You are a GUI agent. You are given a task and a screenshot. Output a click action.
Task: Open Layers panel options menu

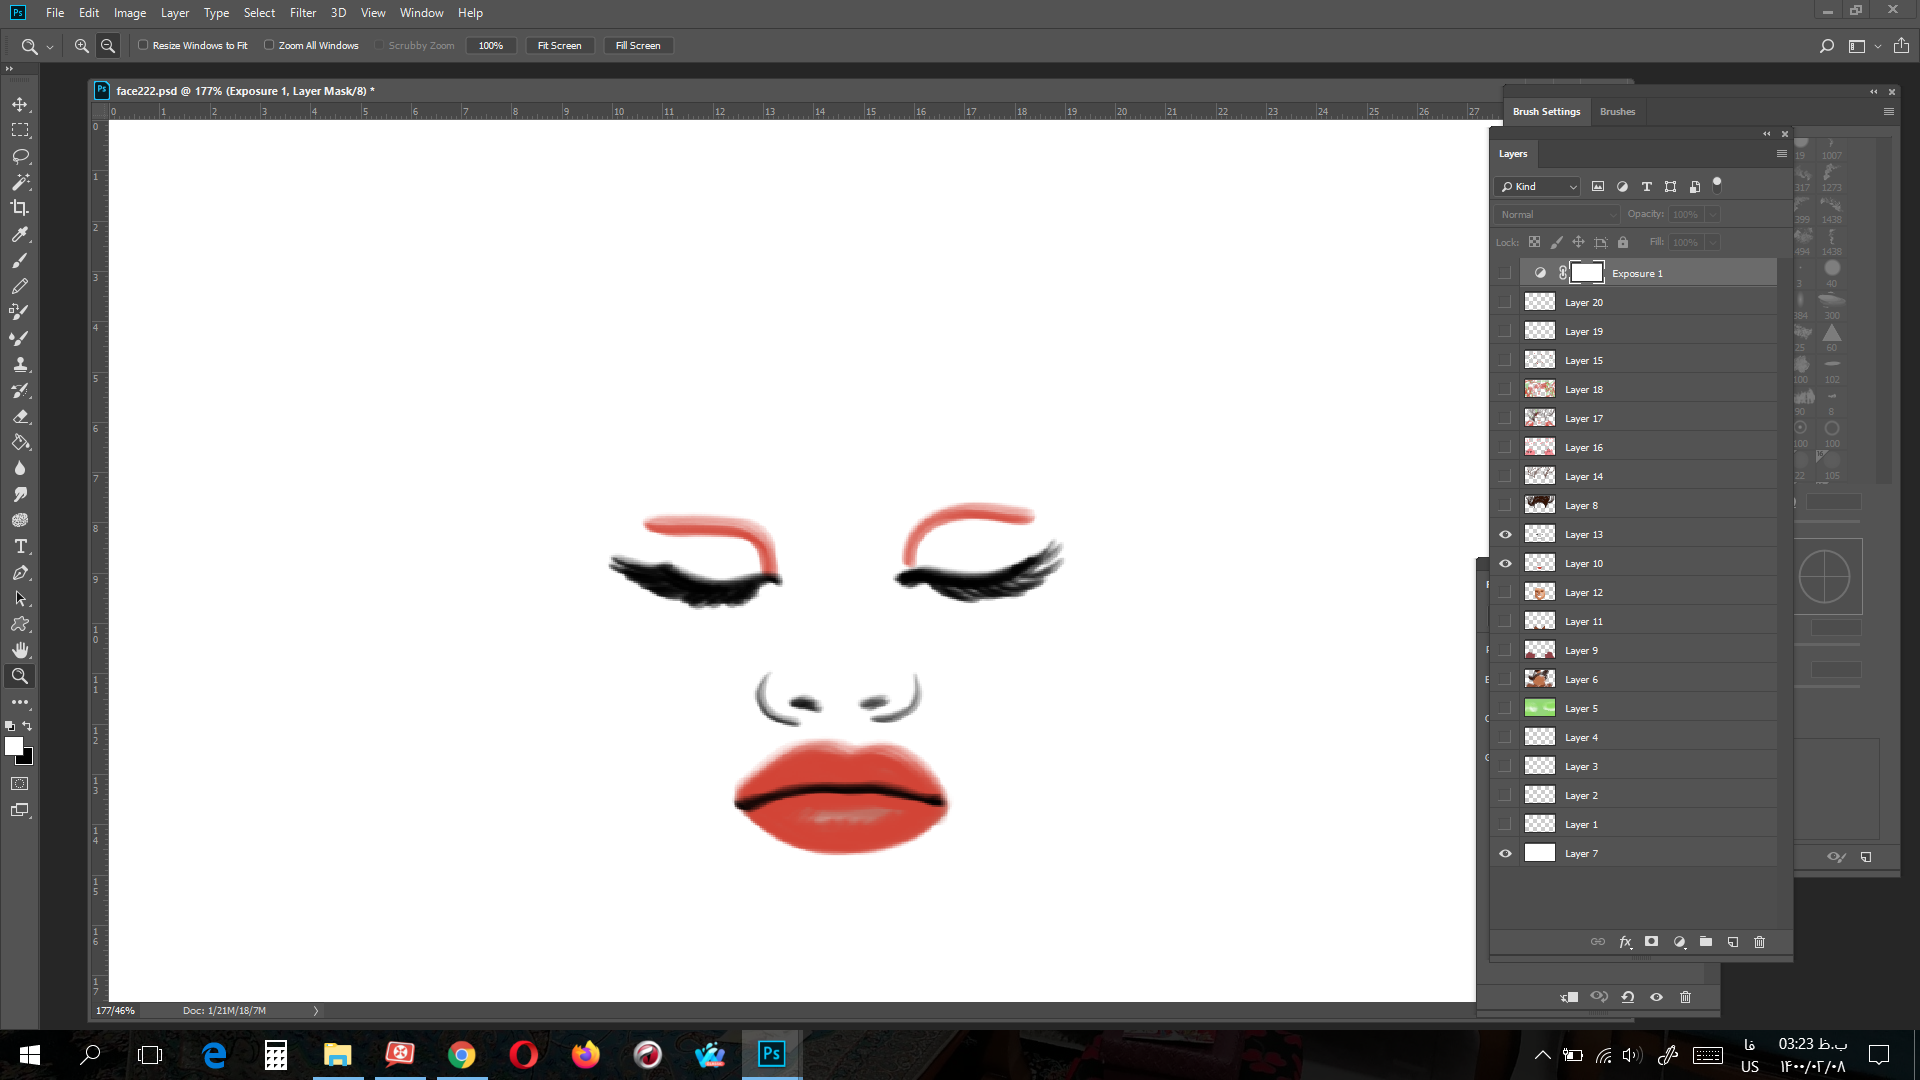click(1781, 154)
